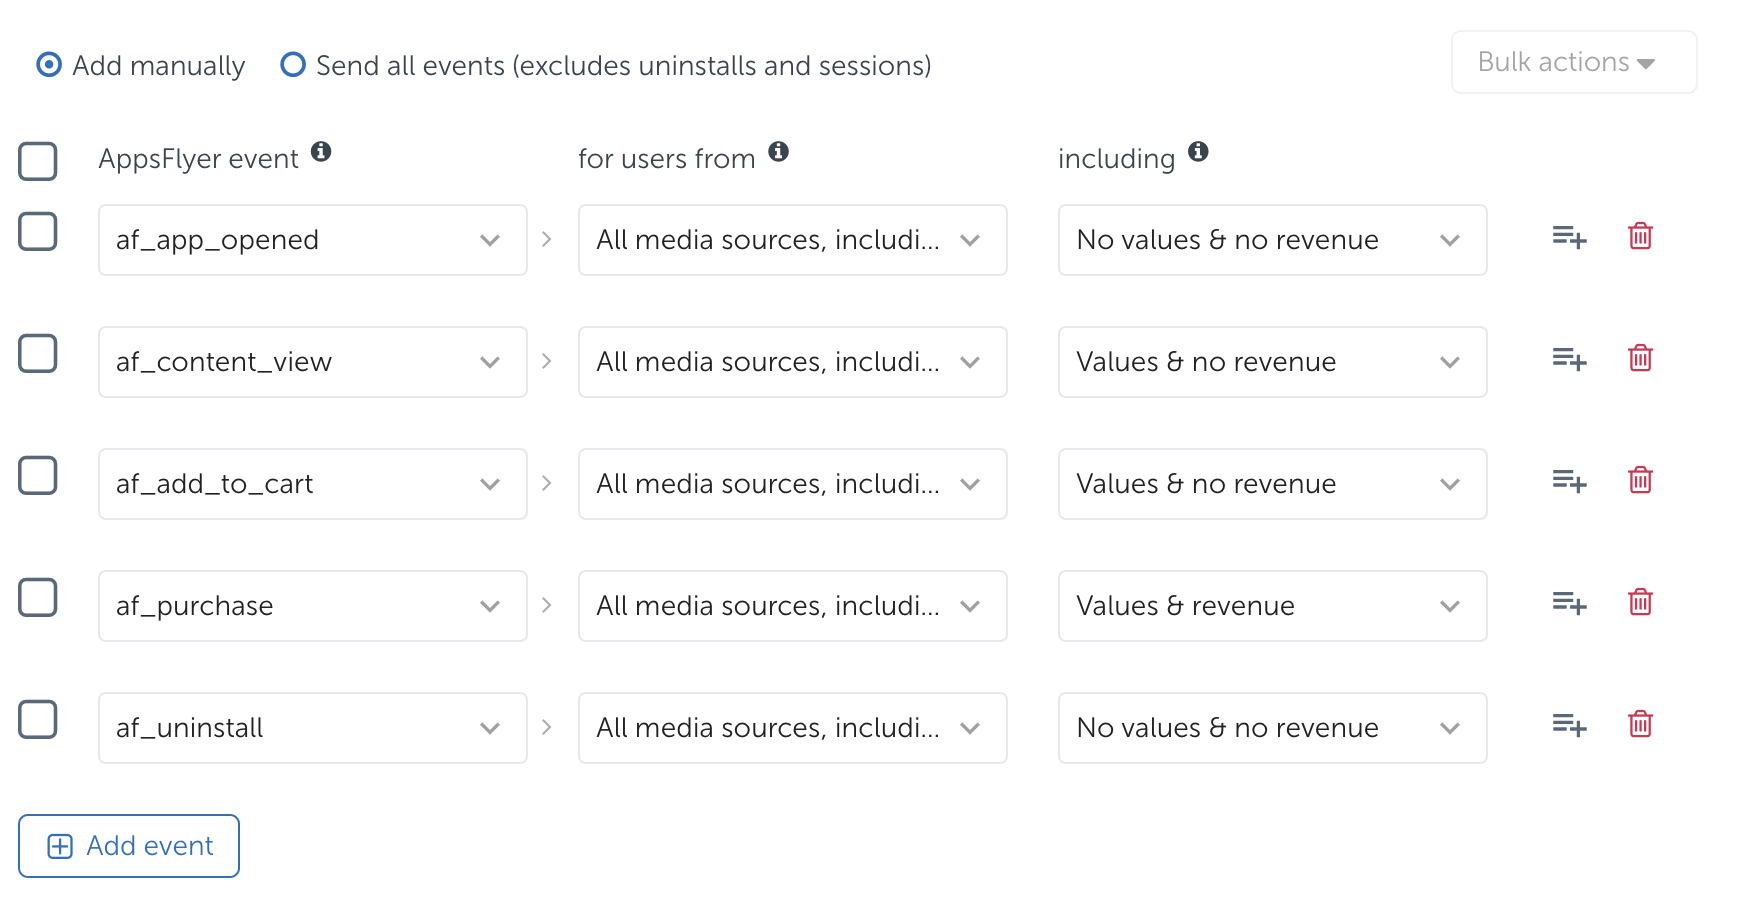This screenshot has width=1754, height=902.
Task: Show info tooltip beside 'for users from'
Action: pyautogui.click(x=779, y=152)
